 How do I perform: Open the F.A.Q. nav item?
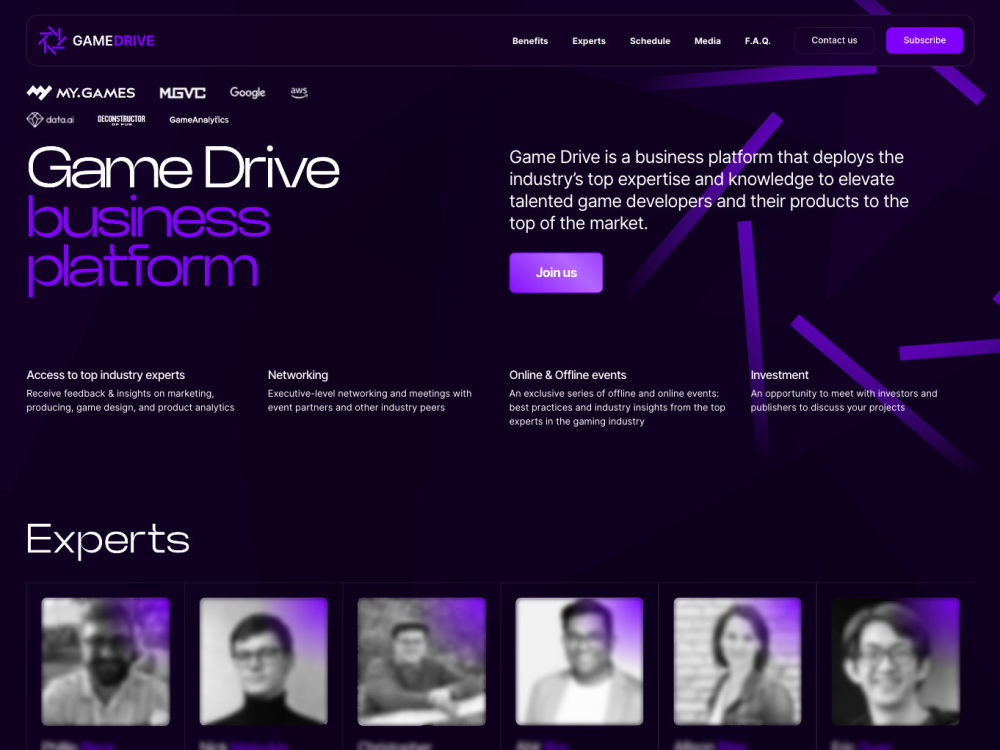[758, 41]
